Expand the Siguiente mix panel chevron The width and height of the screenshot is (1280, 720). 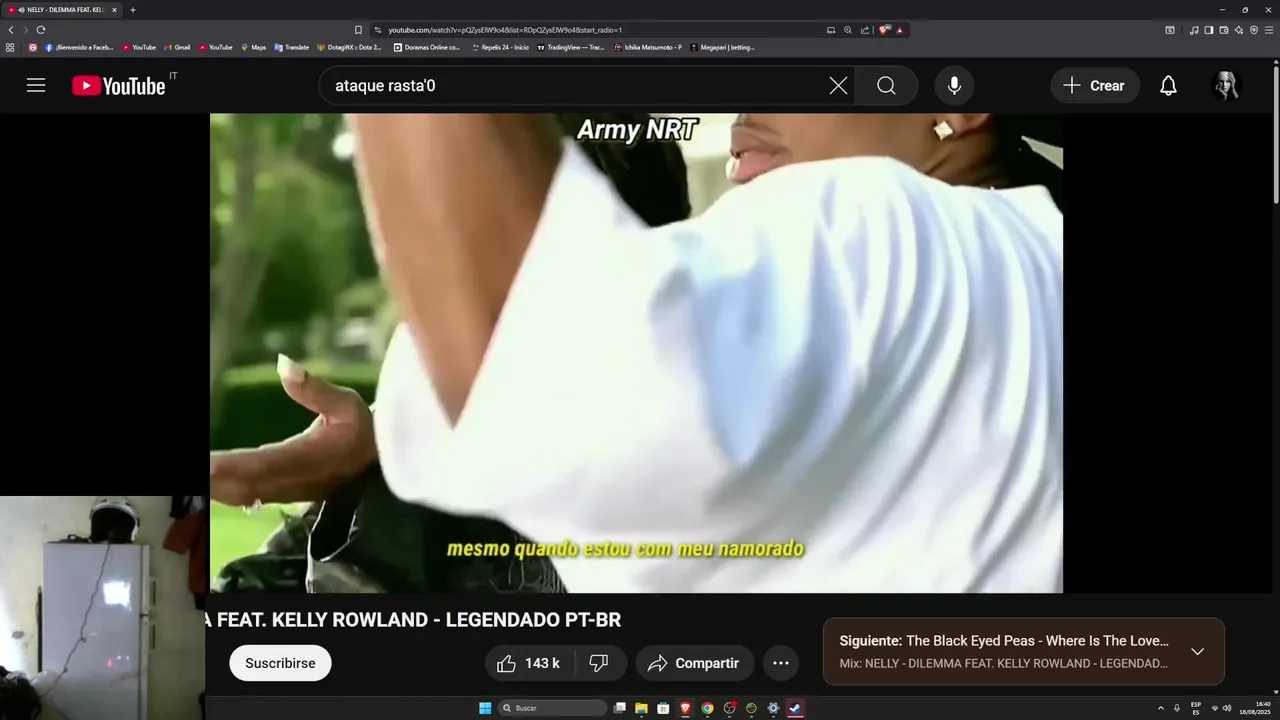1197,652
